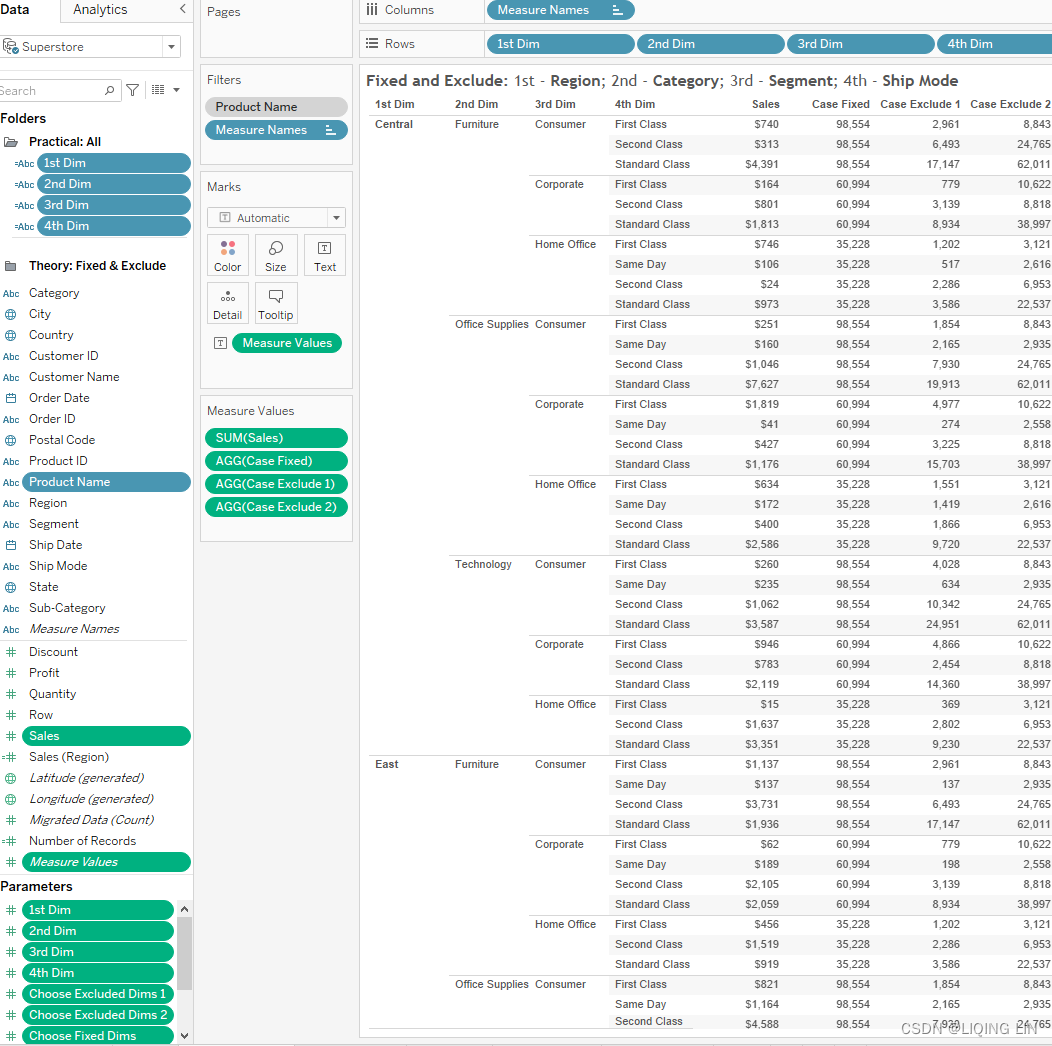Open the Color marks card
Screen dimensions: 1052x1046
227,256
